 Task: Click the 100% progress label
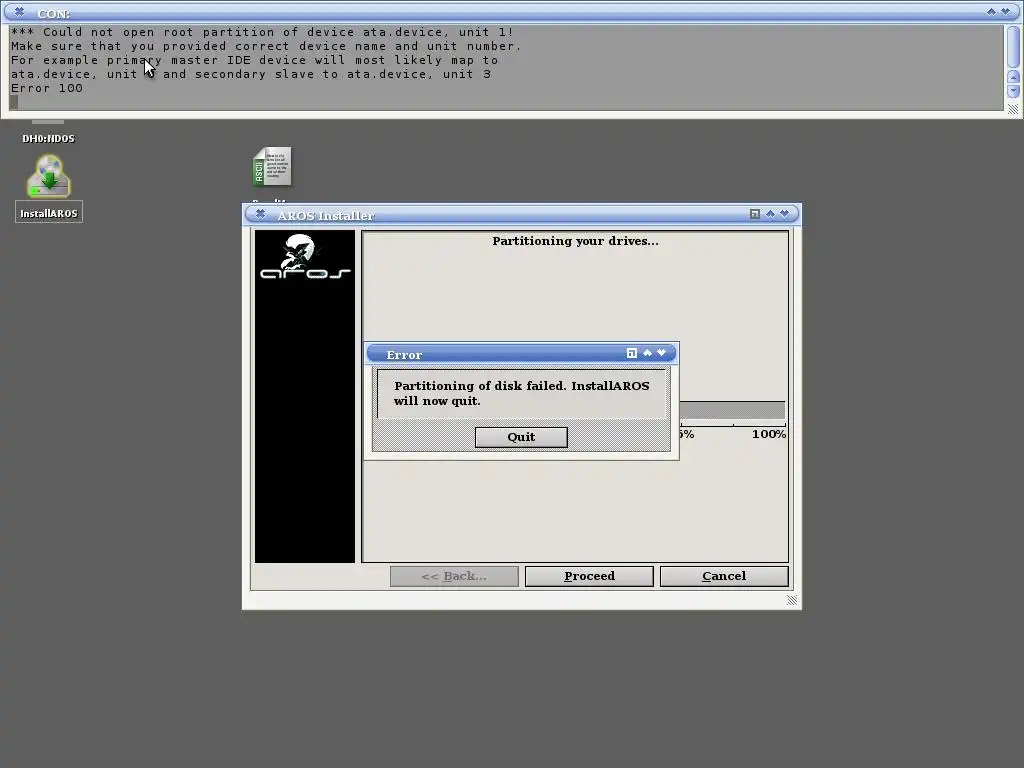[769, 434]
